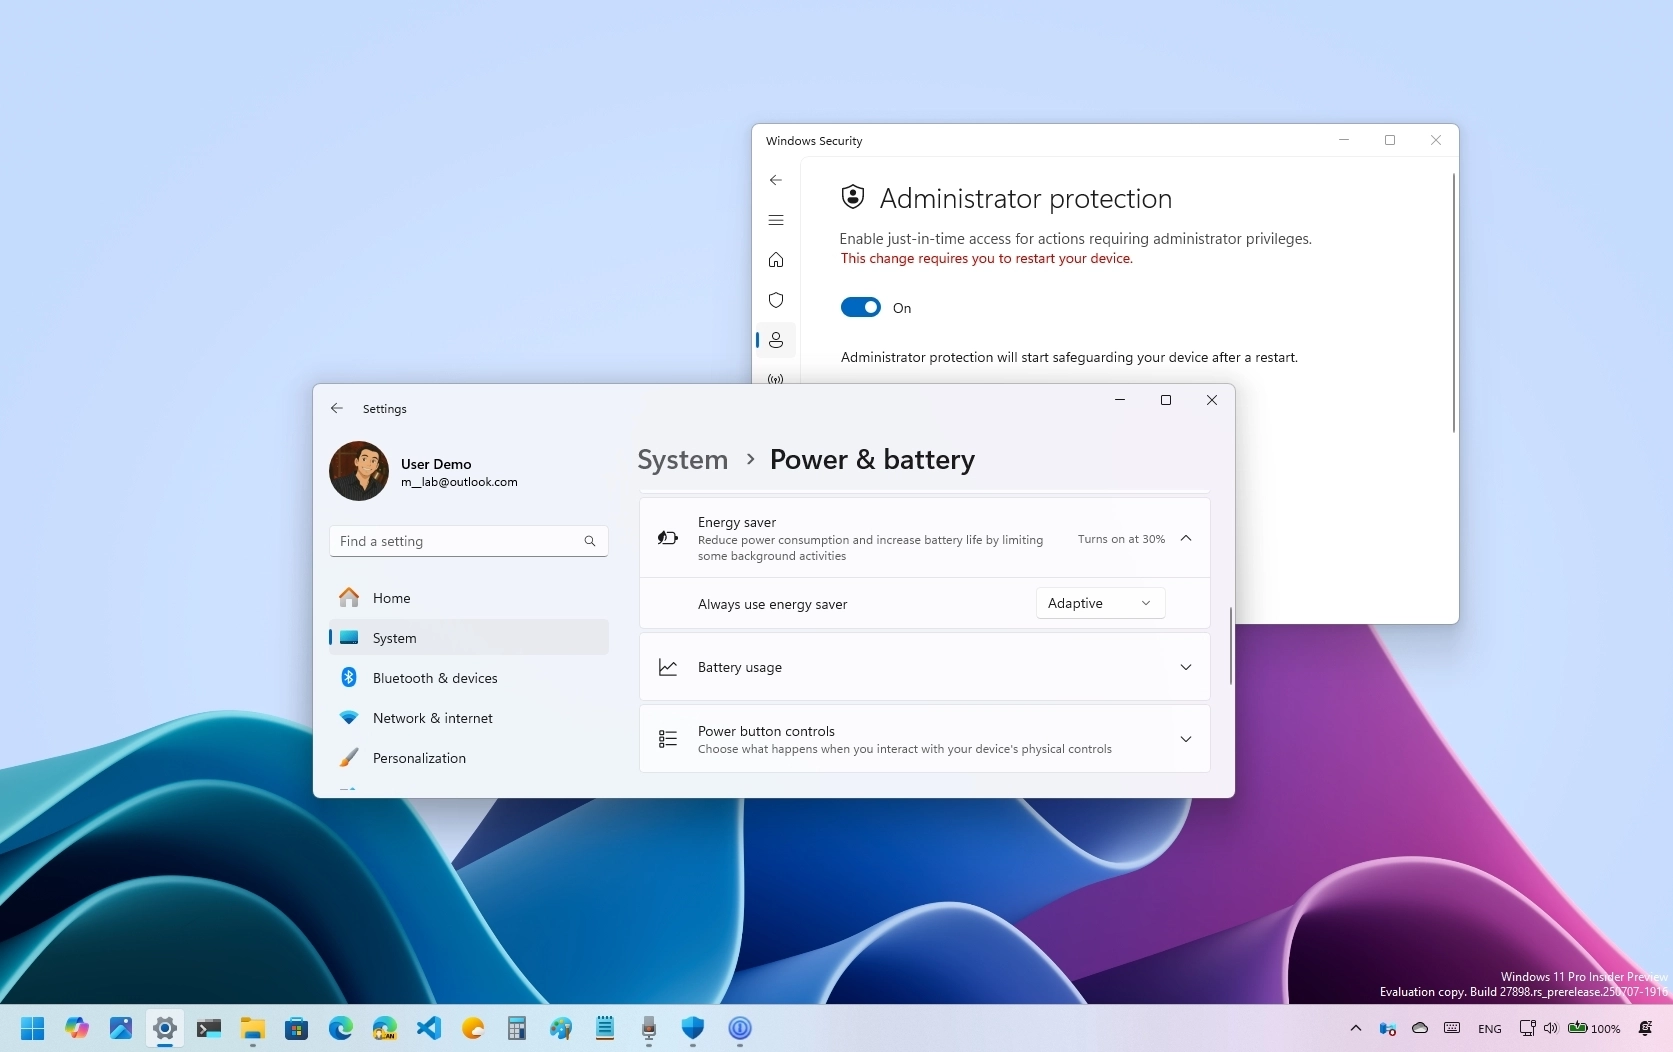Click Settings gear icon on taskbar
The width and height of the screenshot is (1673, 1052).
pos(165,1028)
